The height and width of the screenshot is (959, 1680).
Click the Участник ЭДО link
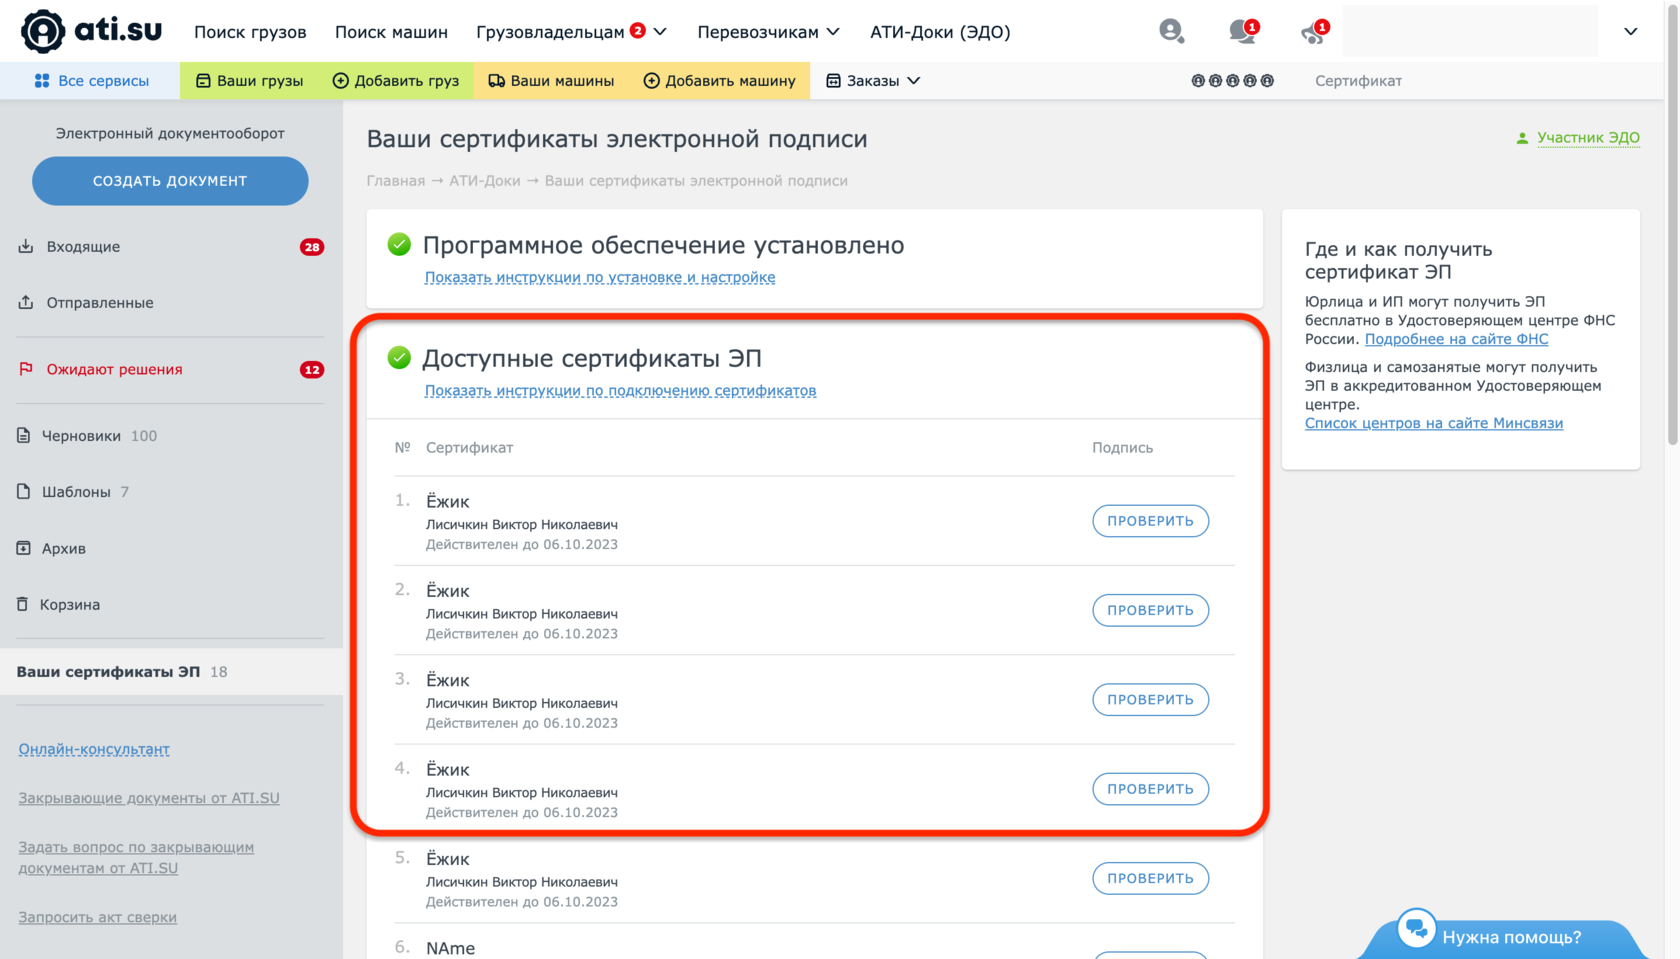(x=1588, y=138)
